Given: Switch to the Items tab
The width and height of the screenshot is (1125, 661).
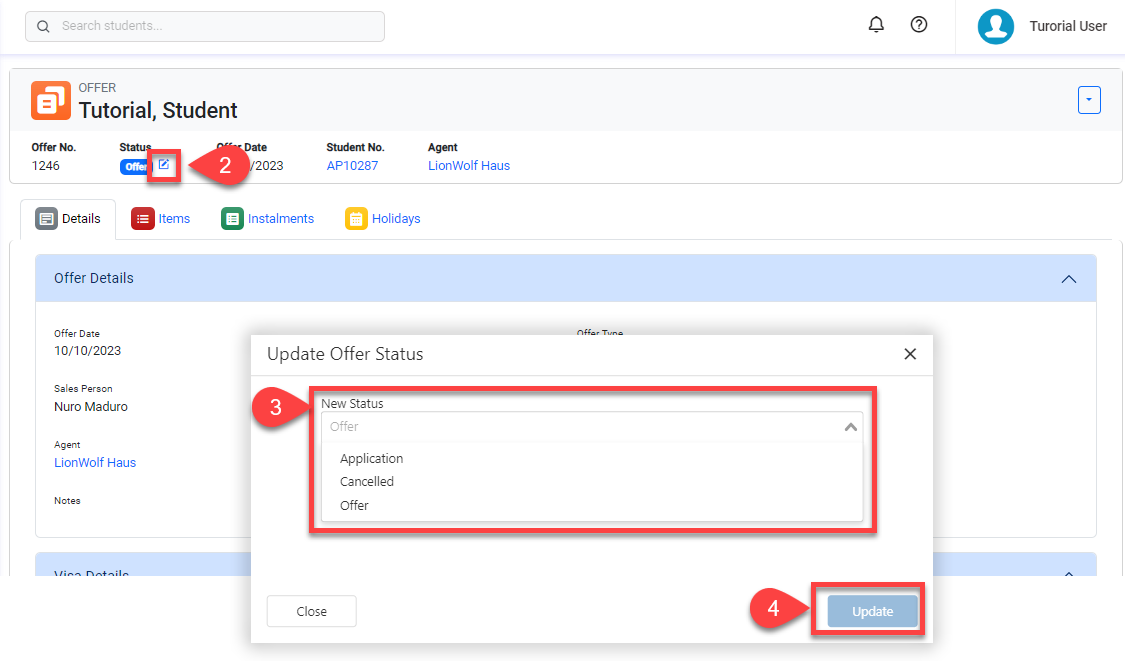Looking at the screenshot, I should point(161,219).
